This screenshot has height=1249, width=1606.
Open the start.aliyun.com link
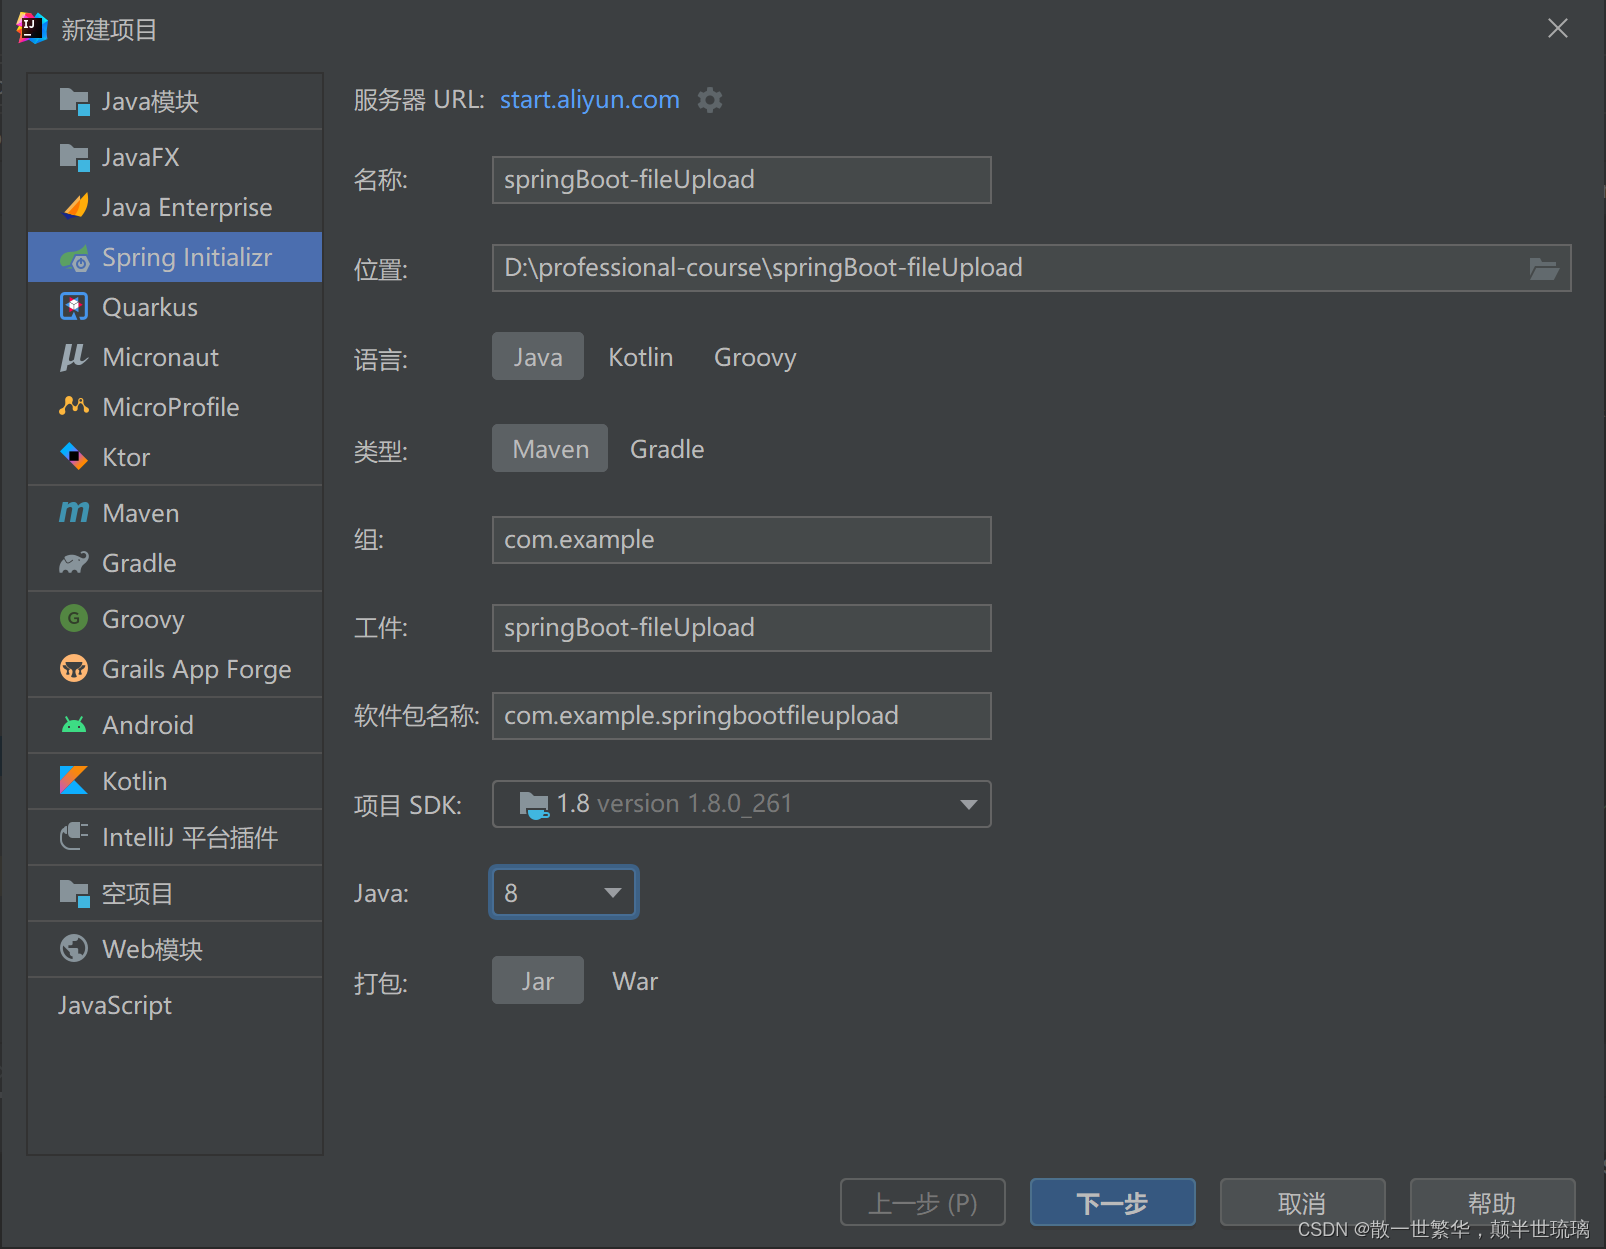click(588, 100)
